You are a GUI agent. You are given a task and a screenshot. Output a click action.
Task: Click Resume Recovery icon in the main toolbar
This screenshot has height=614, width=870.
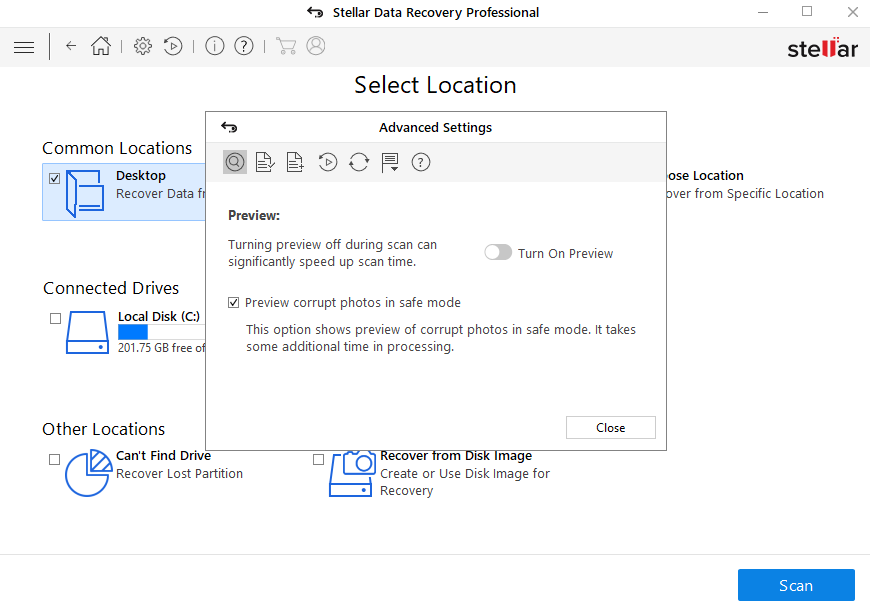point(173,46)
